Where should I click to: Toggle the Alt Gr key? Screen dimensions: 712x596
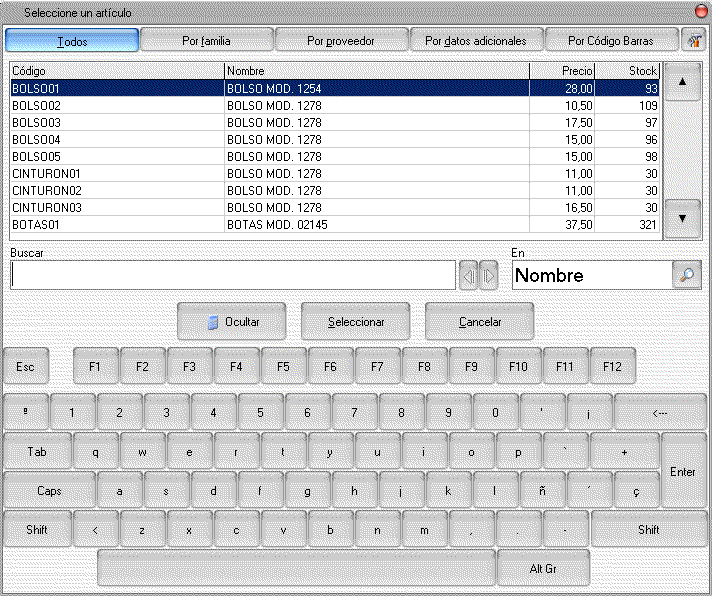(542, 568)
